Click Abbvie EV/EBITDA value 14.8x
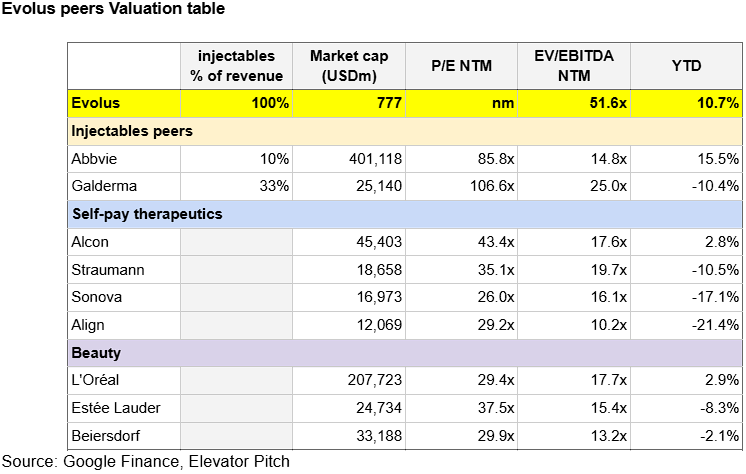746x474 pixels. (x=609, y=158)
